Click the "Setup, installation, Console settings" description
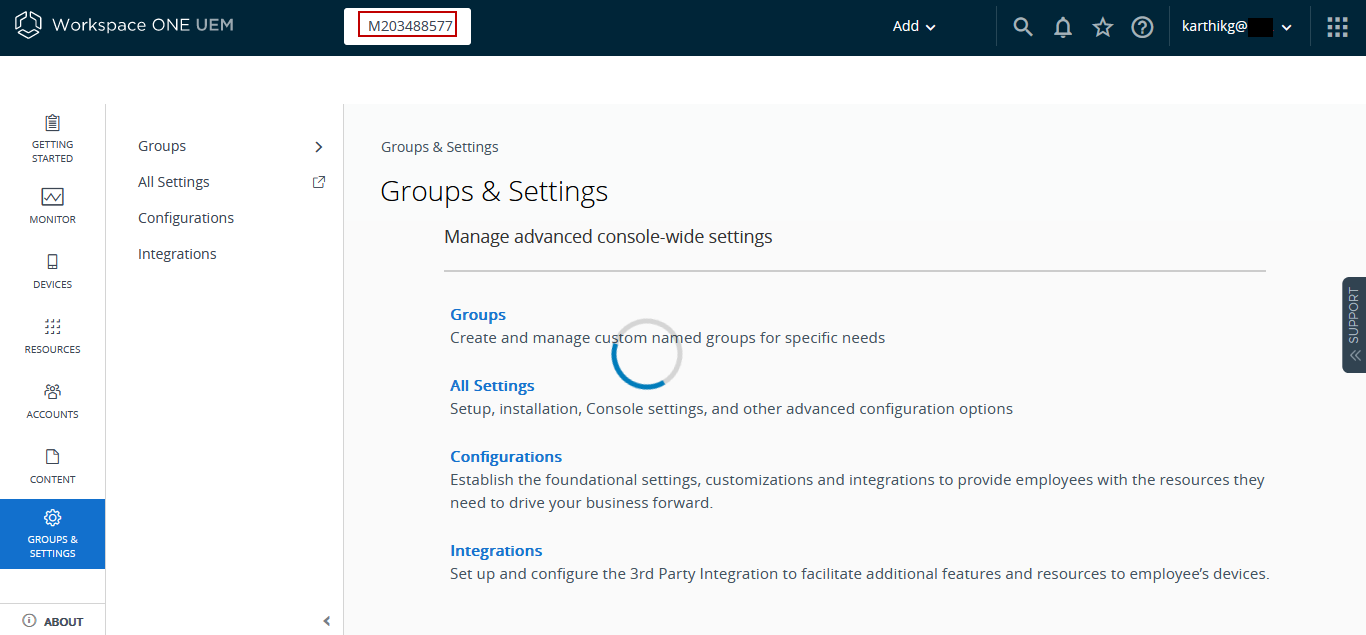The height and width of the screenshot is (635, 1366). coord(732,409)
